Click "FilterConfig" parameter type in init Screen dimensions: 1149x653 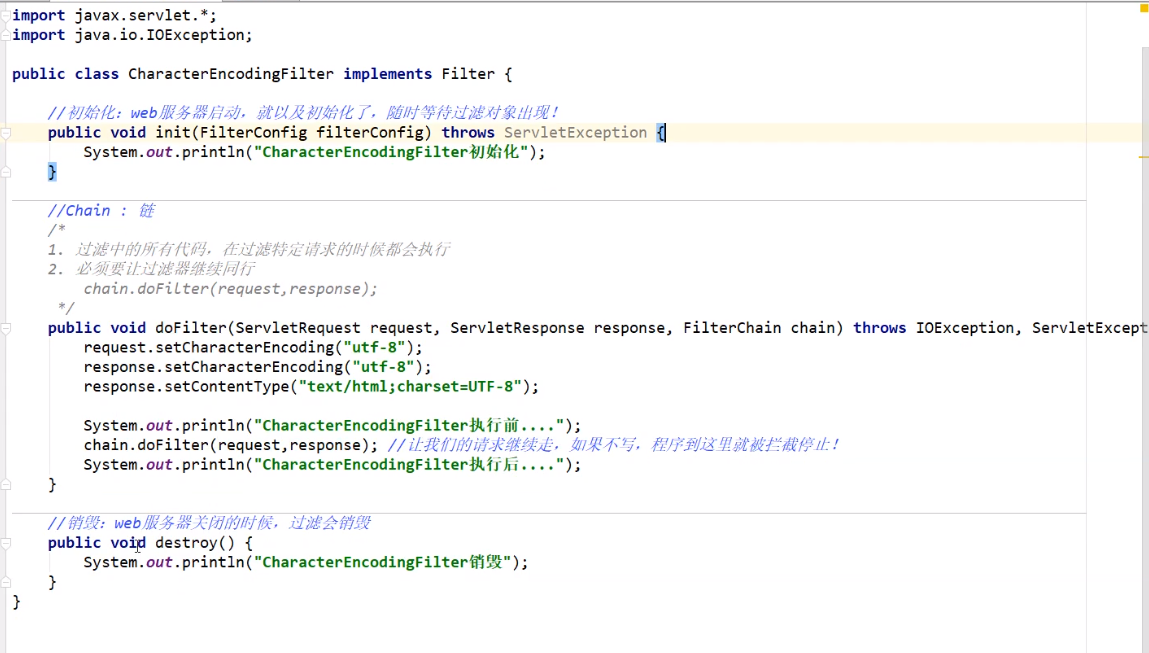pyautogui.click(x=254, y=133)
